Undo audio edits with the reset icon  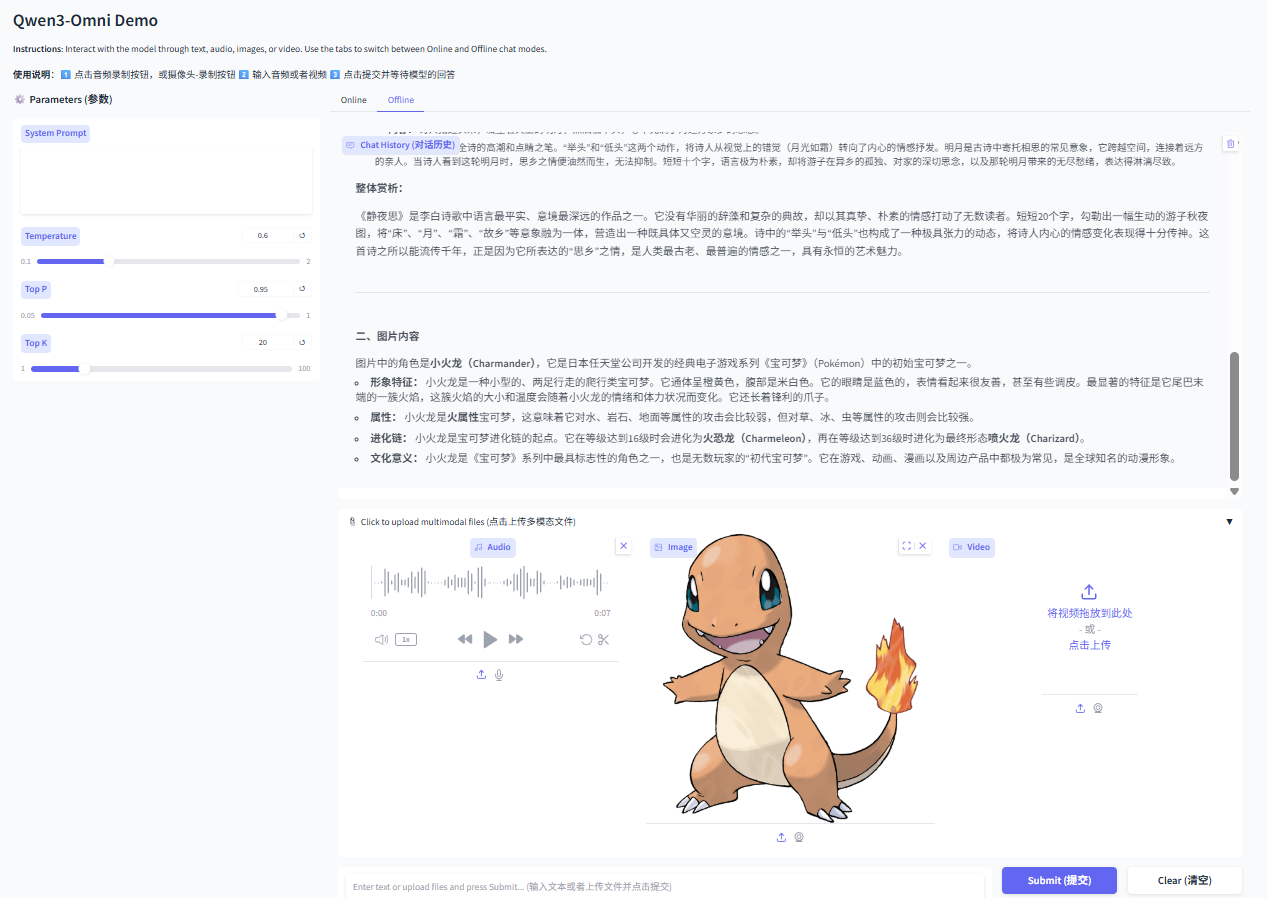click(586, 639)
